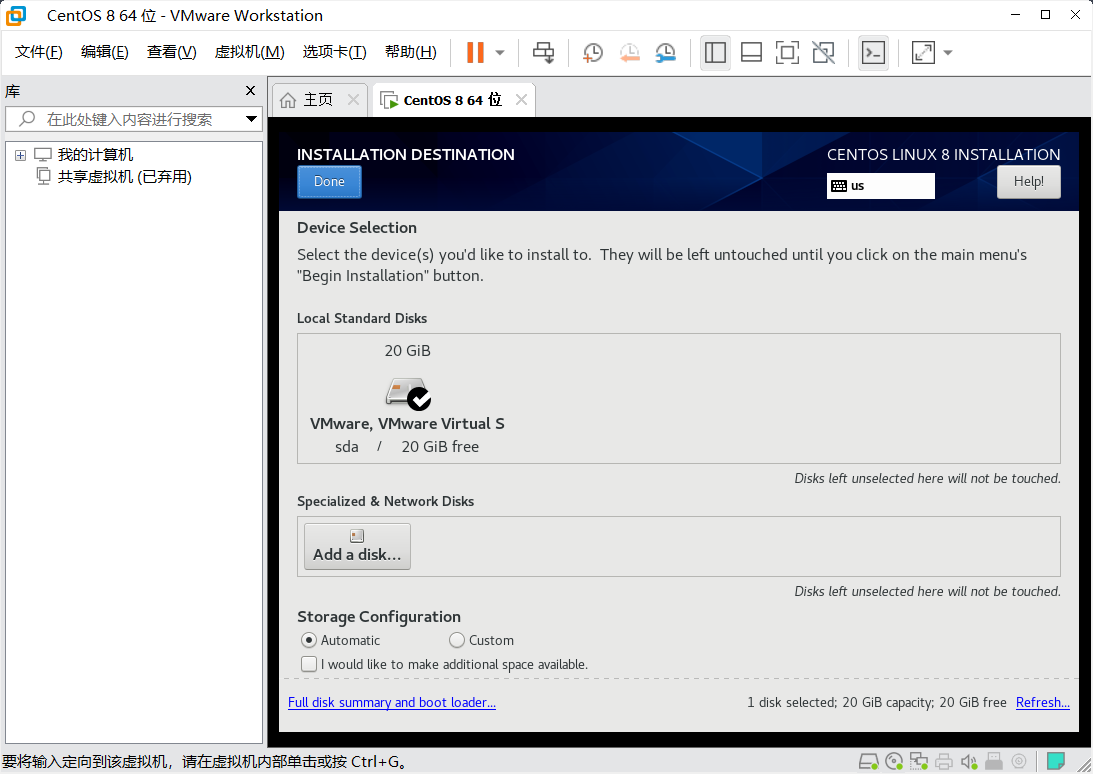Click the VMware Workstation title bar logo
Image resolution: width=1093 pixels, height=774 pixels.
pyautogui.click(x=16, y=15)
